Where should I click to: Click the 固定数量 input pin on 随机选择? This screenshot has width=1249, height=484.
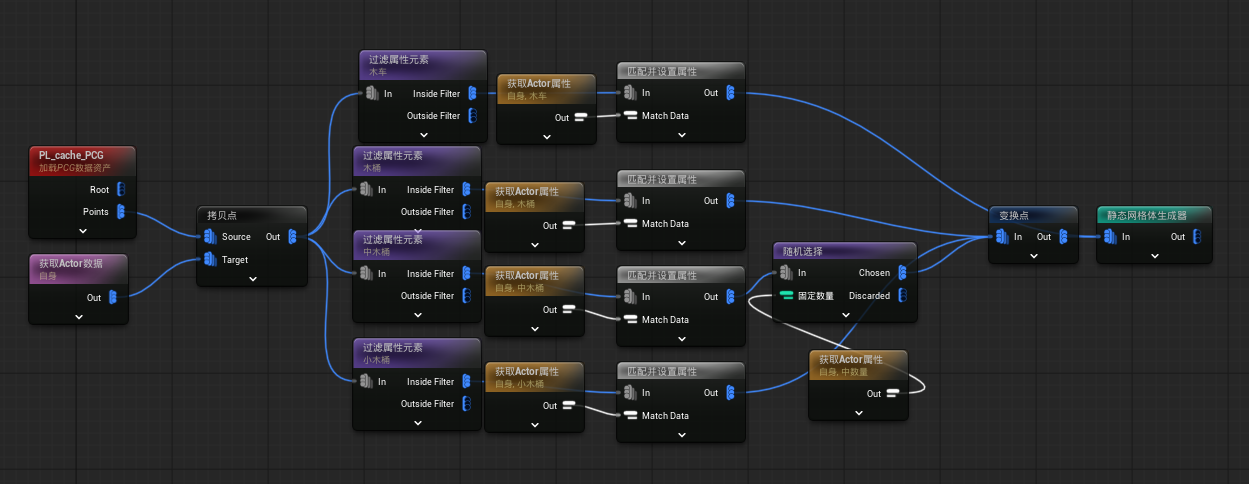tap(786, 295)
